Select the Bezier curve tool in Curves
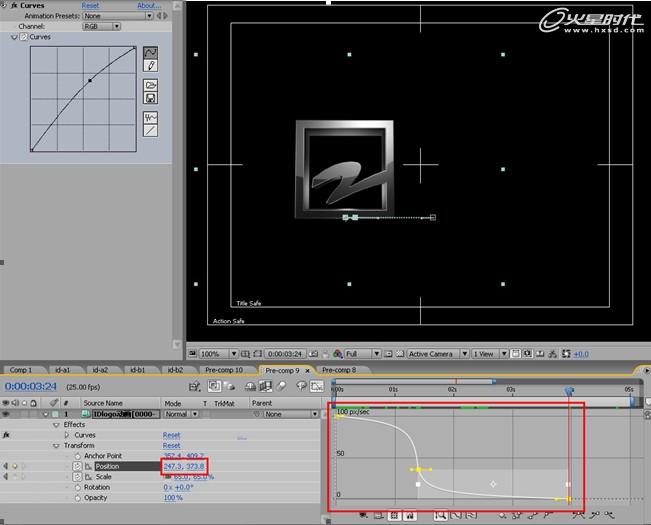The image size is (651, 525). point(150,52)
